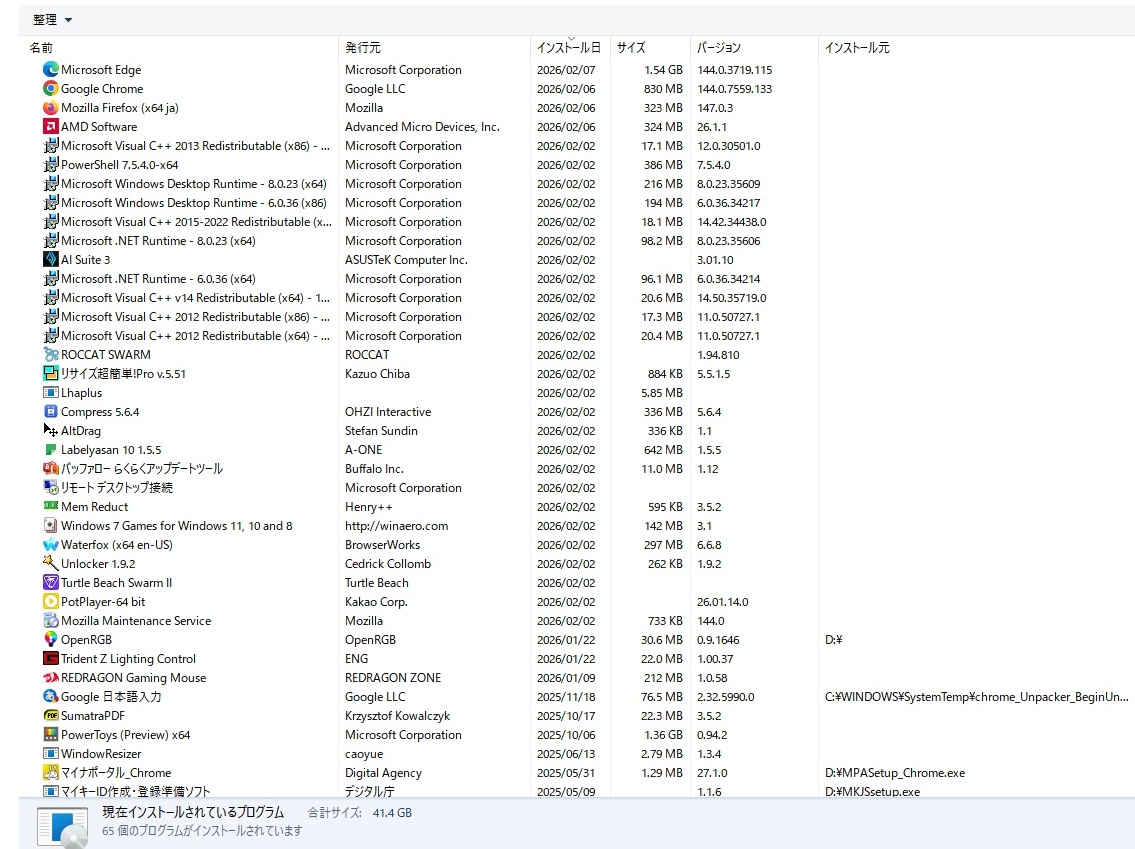Select Microsoft Visual C++ 2013 Redistributable (x86)
This screenshot has width=1135, height=849.
point(195,145)
